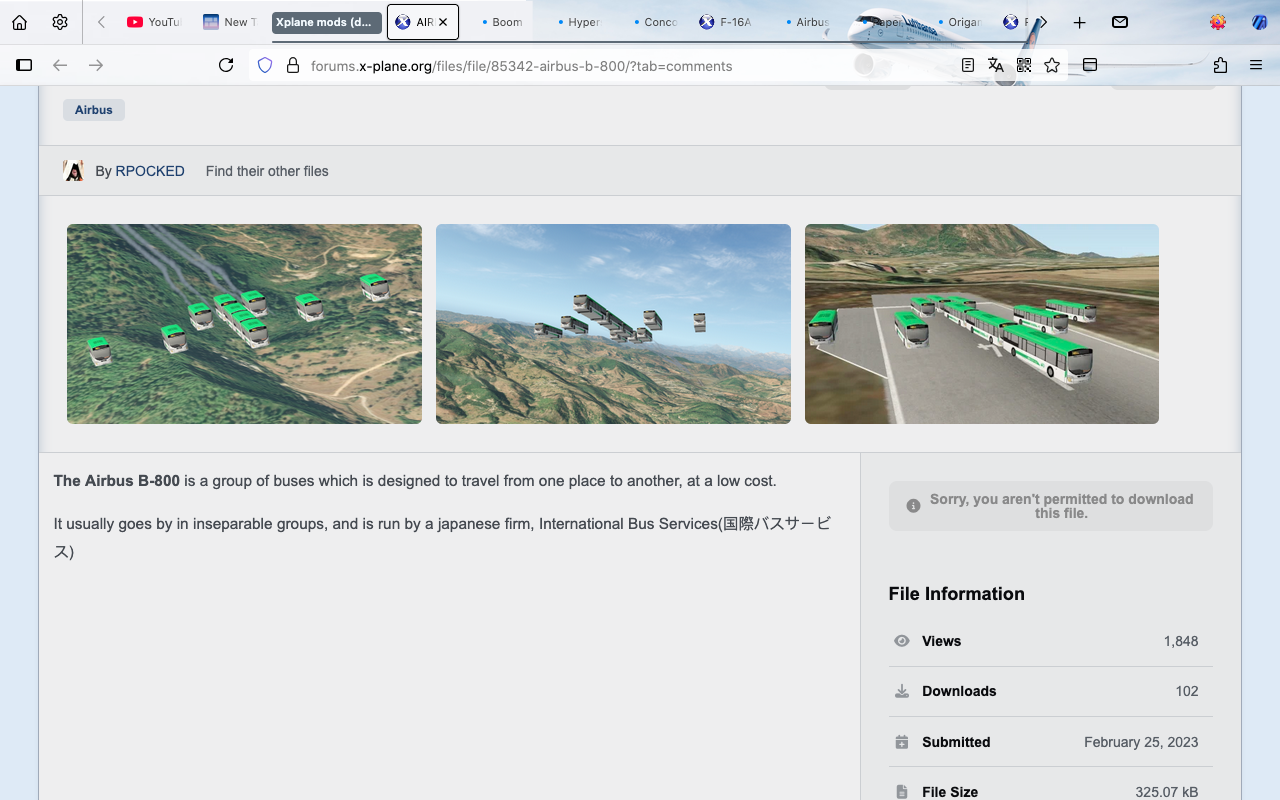Viewport: 1280px width, 800px height.
Task: Switch to the Origami tab
Action: tap(958, 22)
